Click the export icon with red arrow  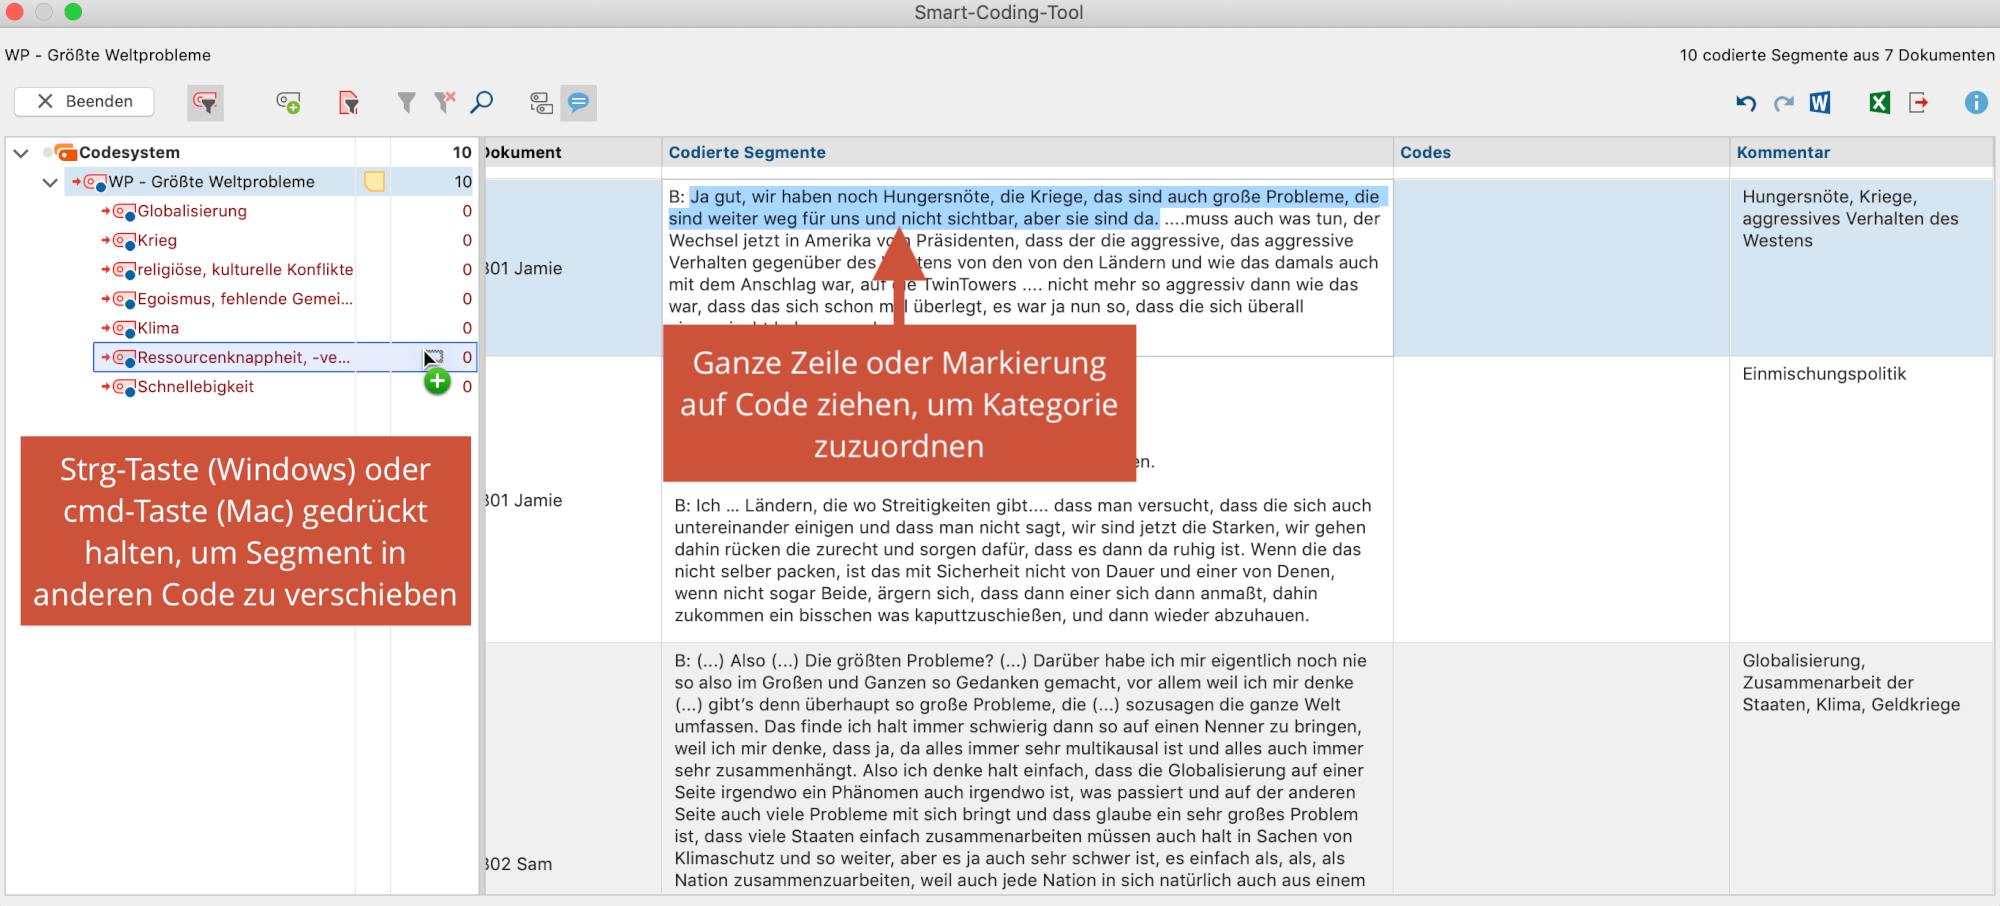[x=1918, y=102]
